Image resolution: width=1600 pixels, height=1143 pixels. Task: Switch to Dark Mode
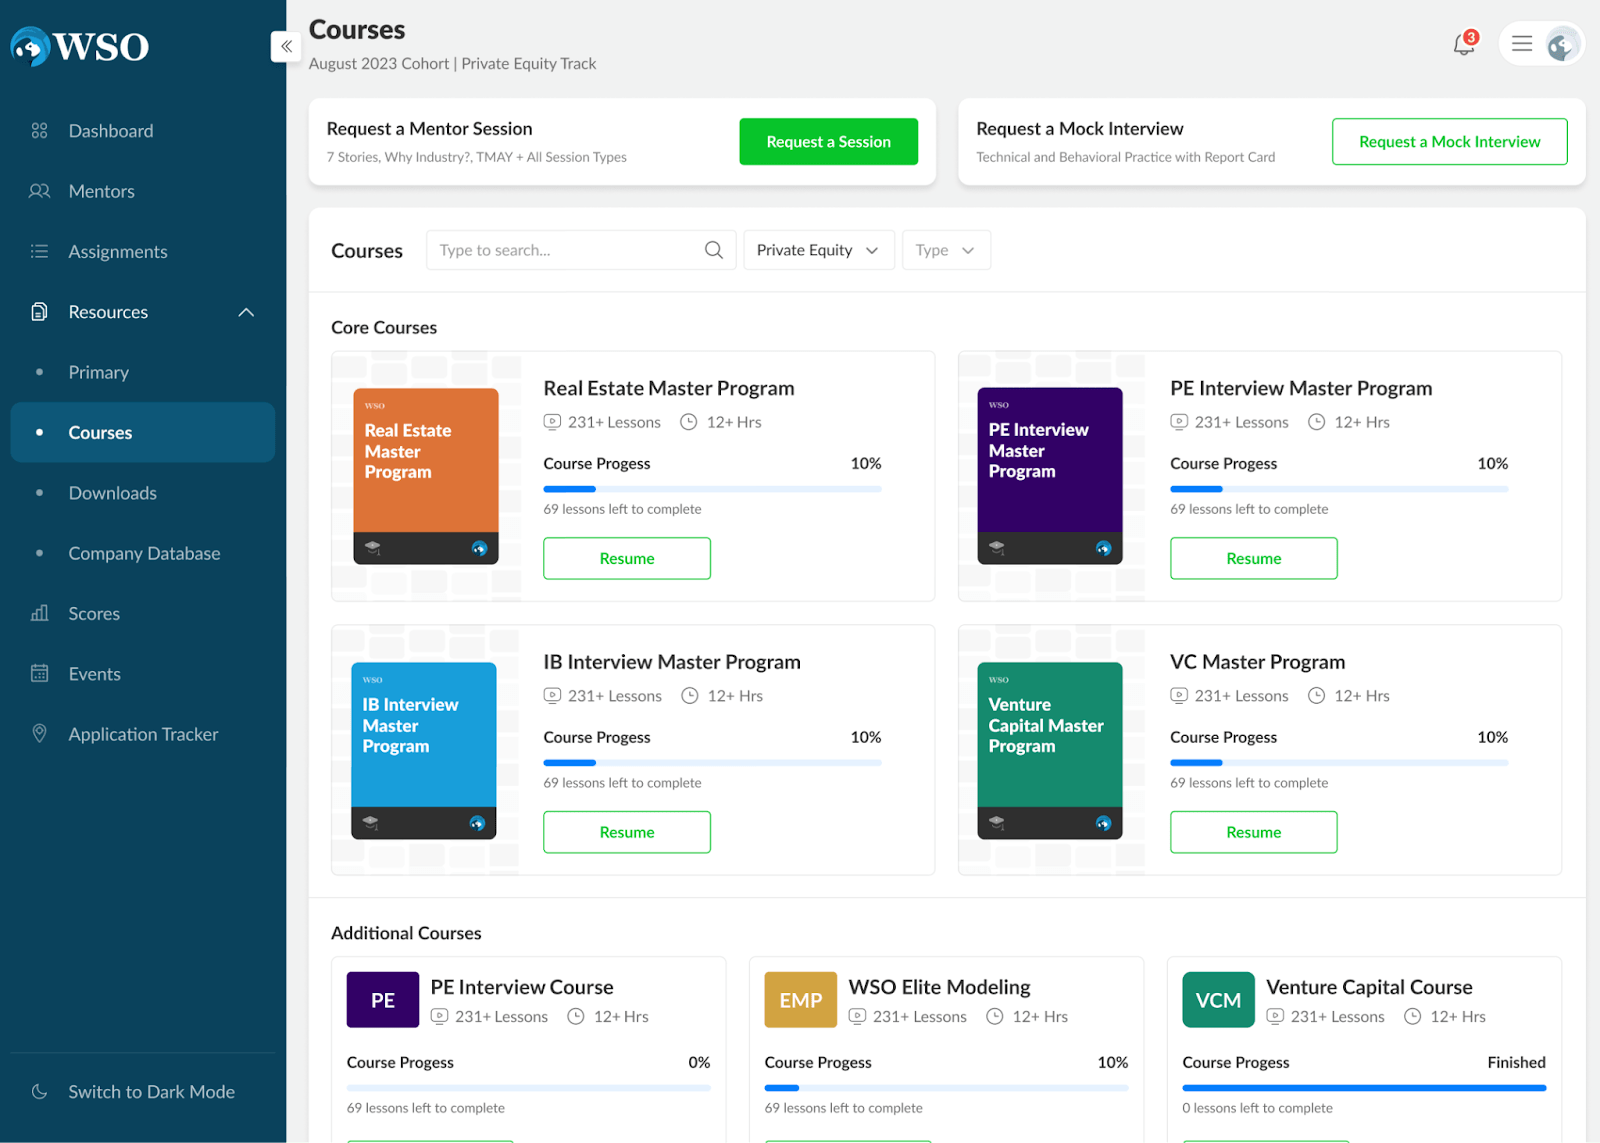151,1092
